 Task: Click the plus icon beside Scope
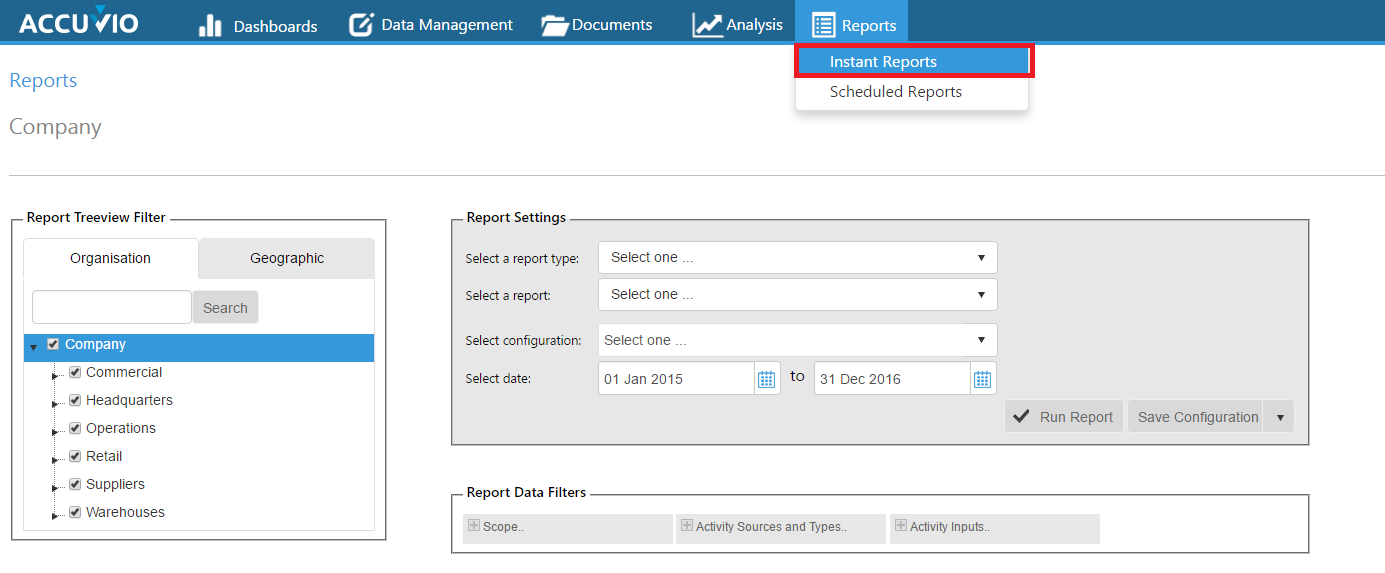(474, 526)
